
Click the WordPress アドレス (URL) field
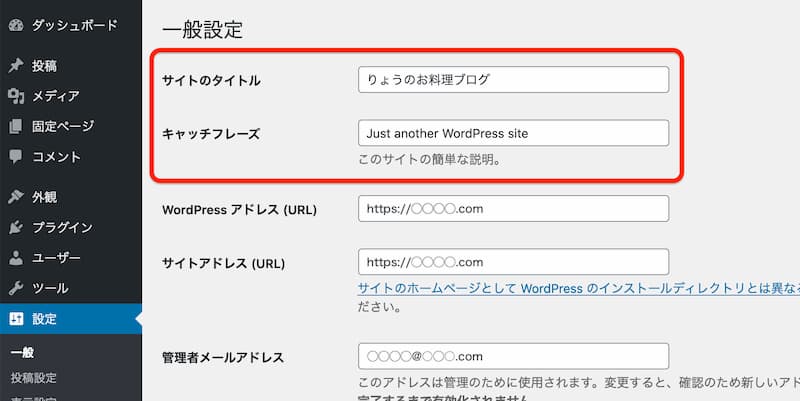[x=513, y=209]
